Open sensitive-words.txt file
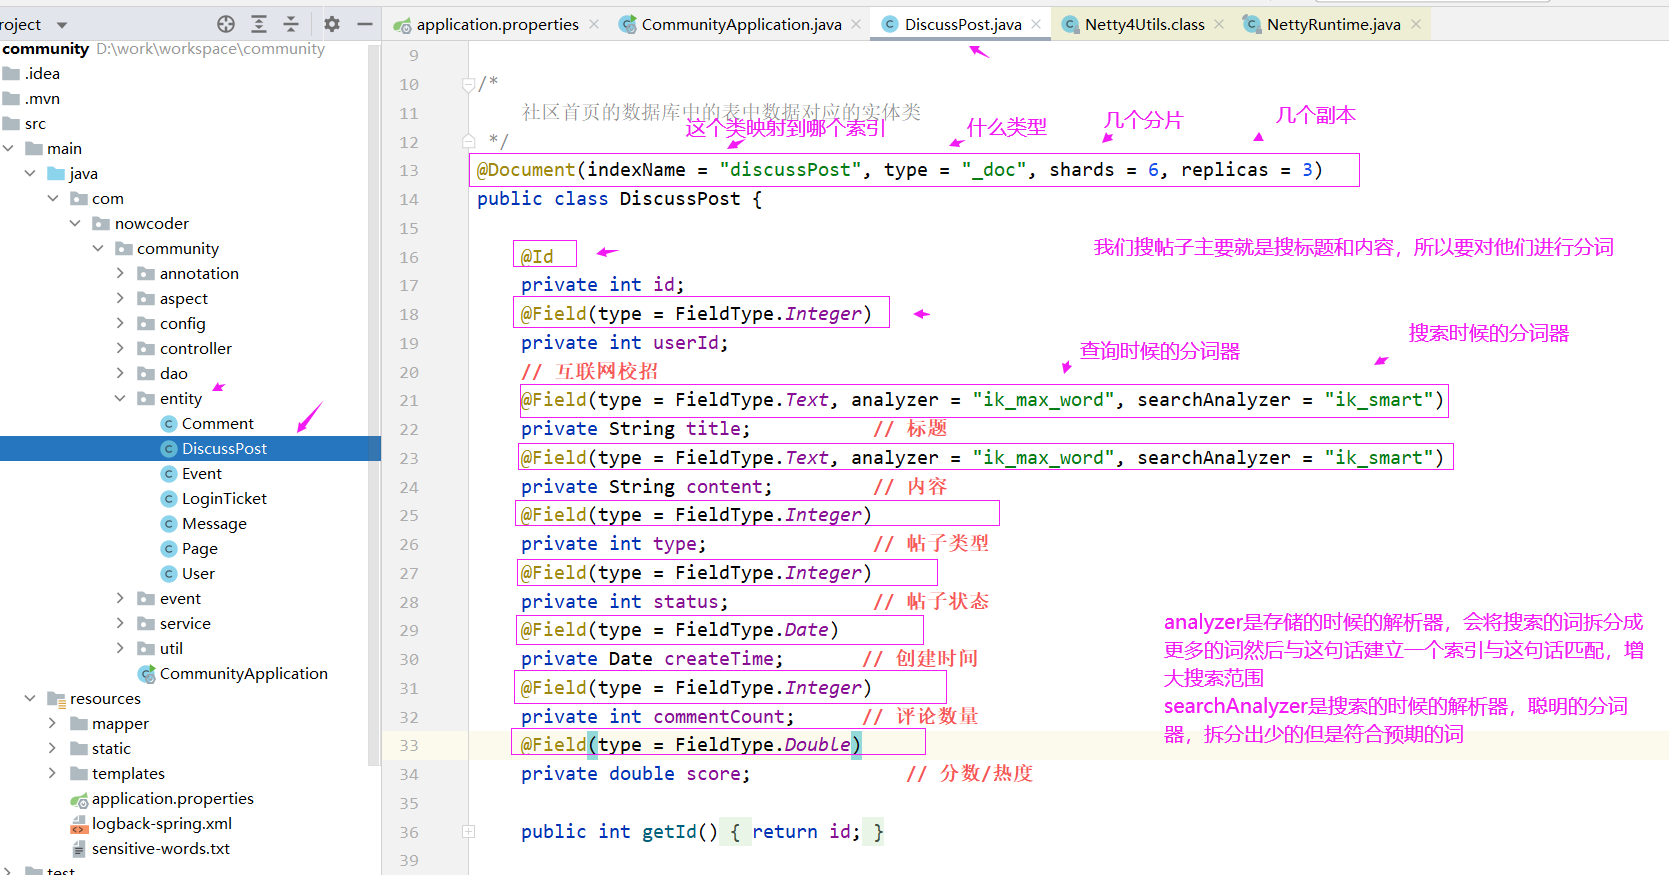 [x=150, y=848]
